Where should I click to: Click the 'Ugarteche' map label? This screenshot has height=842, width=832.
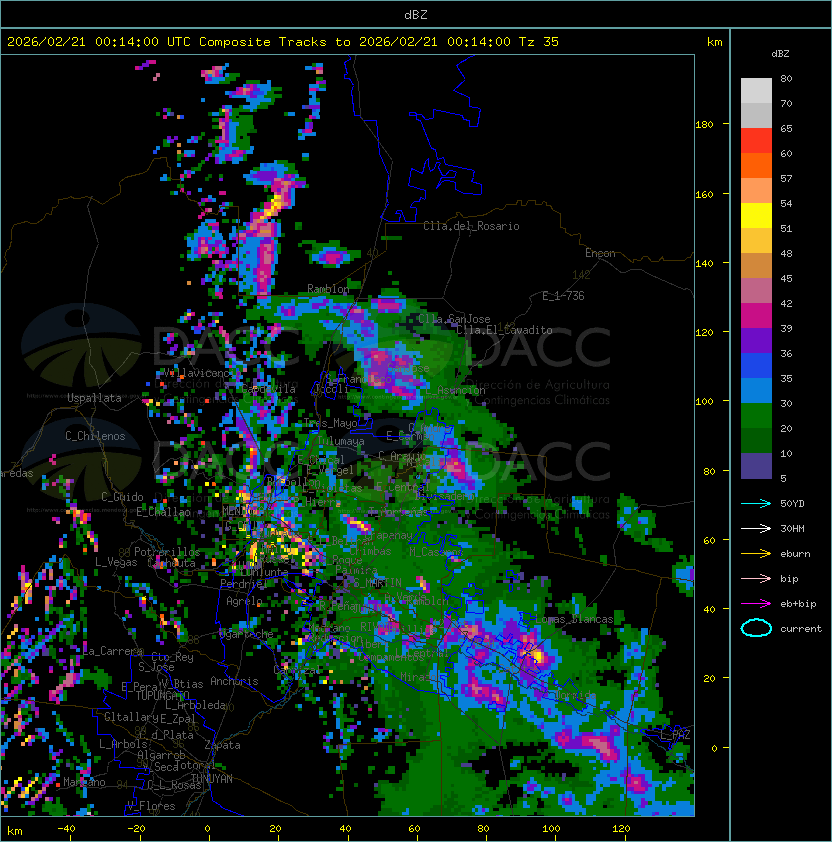pos(246,634)
